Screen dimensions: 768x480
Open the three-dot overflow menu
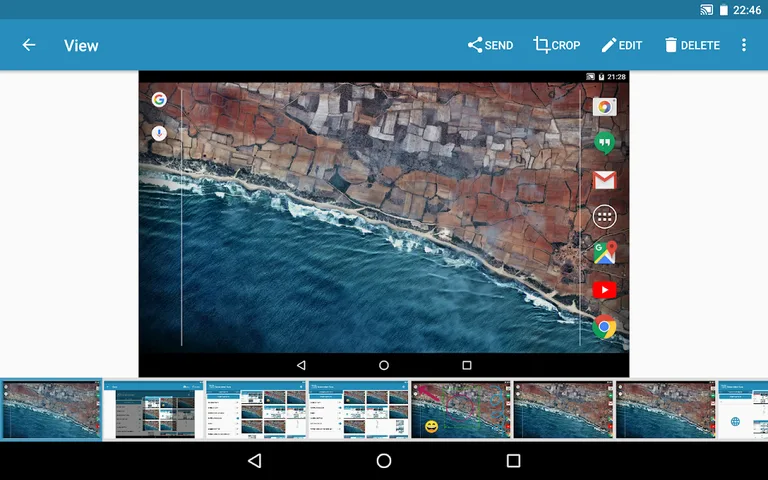pyautogui.click(x=744, y=45)
